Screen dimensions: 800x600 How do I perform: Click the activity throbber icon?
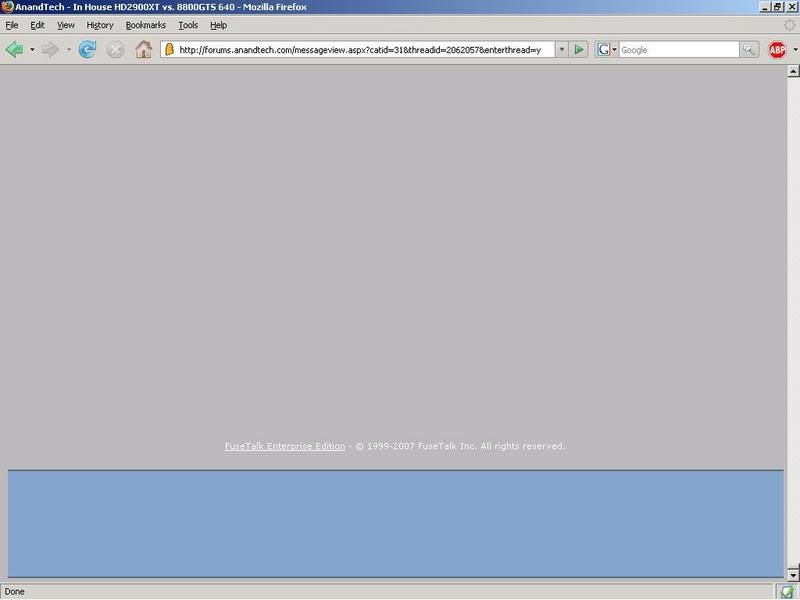click(x=789, y=25)
